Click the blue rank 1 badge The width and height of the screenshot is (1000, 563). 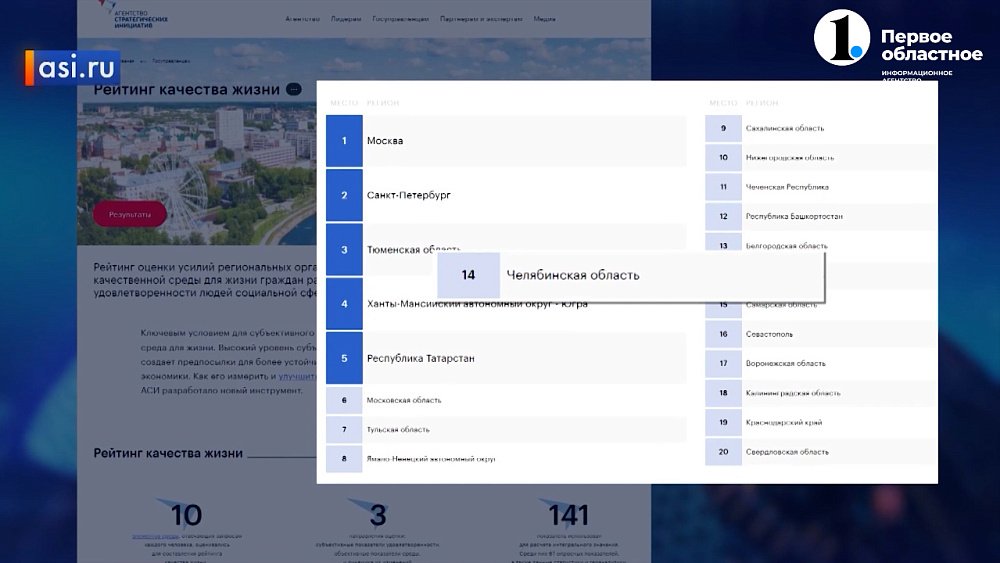tap(344, 141)
